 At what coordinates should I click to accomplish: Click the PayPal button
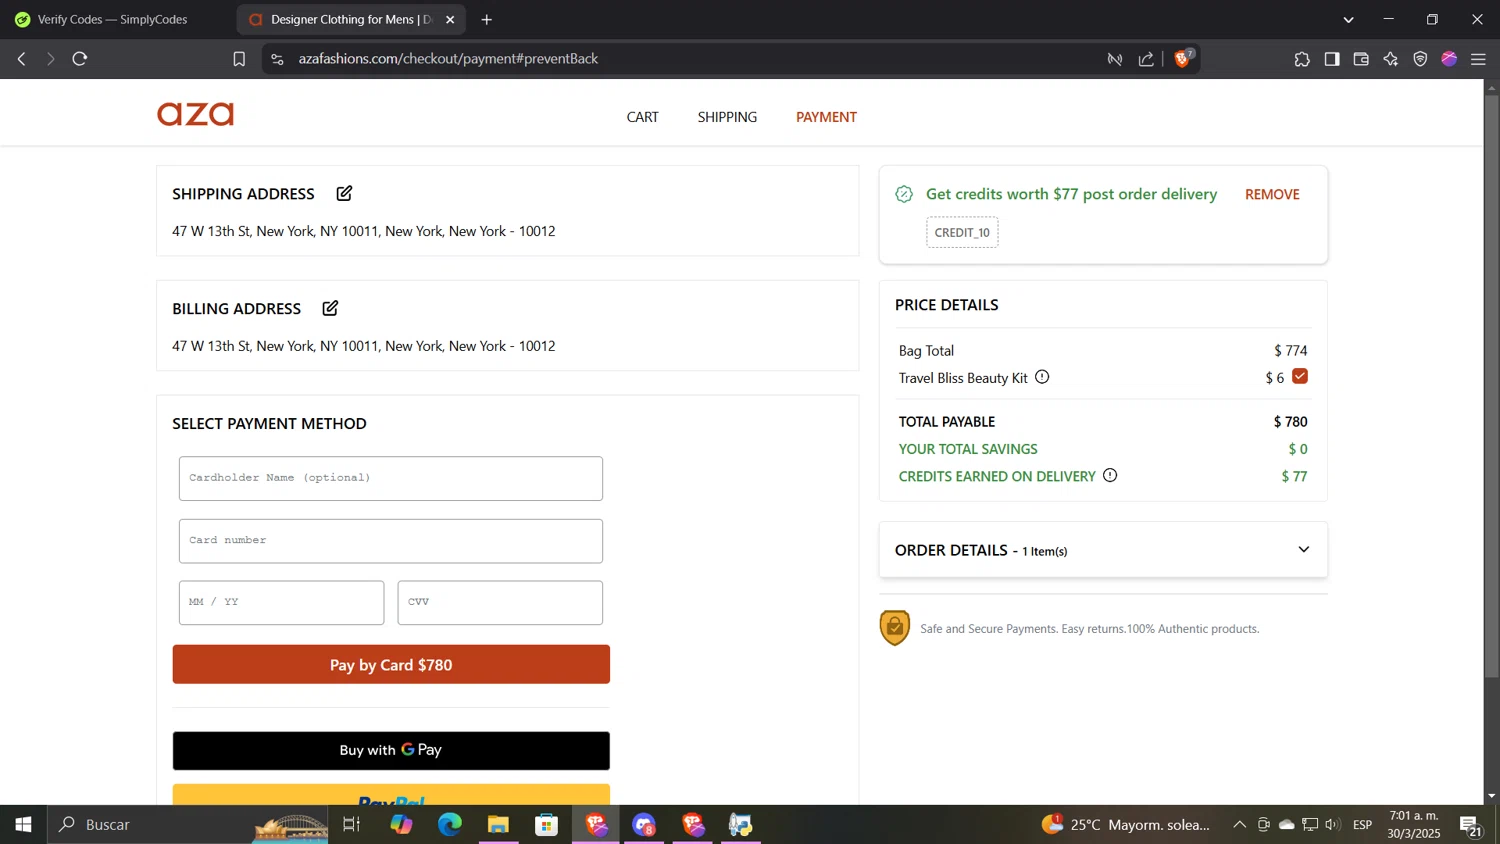click(391, 796)
